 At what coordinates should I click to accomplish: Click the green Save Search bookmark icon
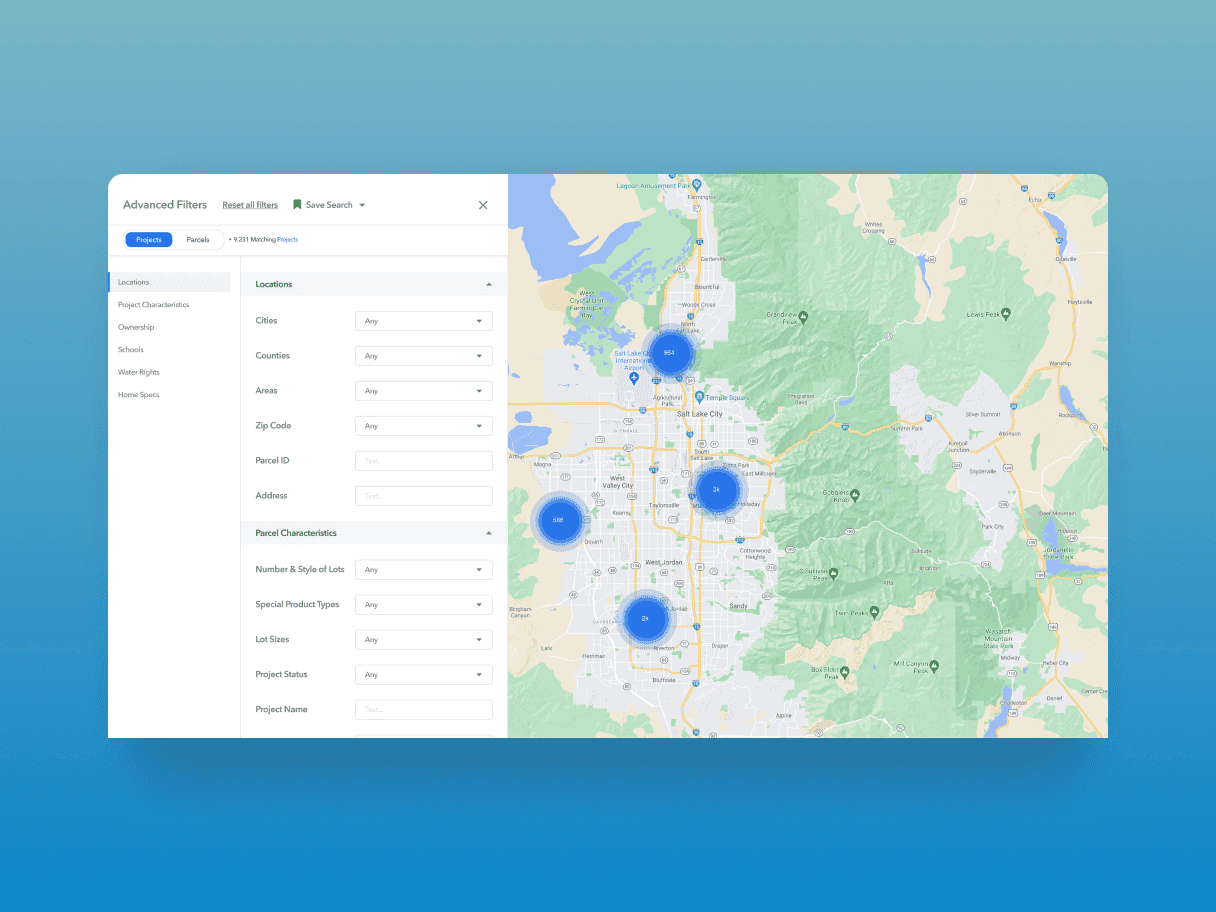click(x=297, y=205)
